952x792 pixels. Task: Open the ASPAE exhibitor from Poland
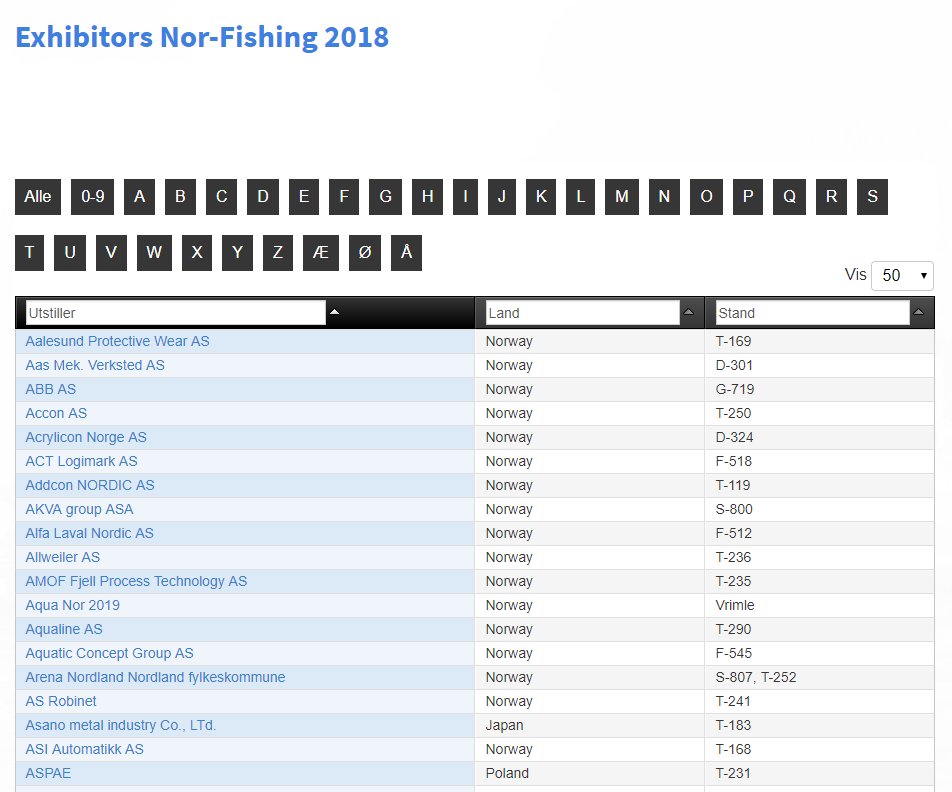click(47, 773)
